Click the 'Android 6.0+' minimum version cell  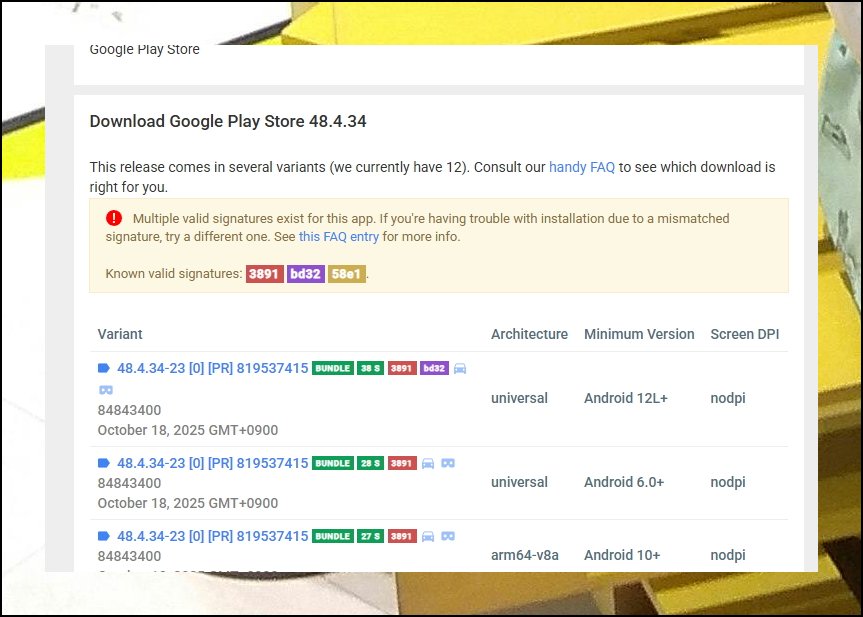point(624,482)
